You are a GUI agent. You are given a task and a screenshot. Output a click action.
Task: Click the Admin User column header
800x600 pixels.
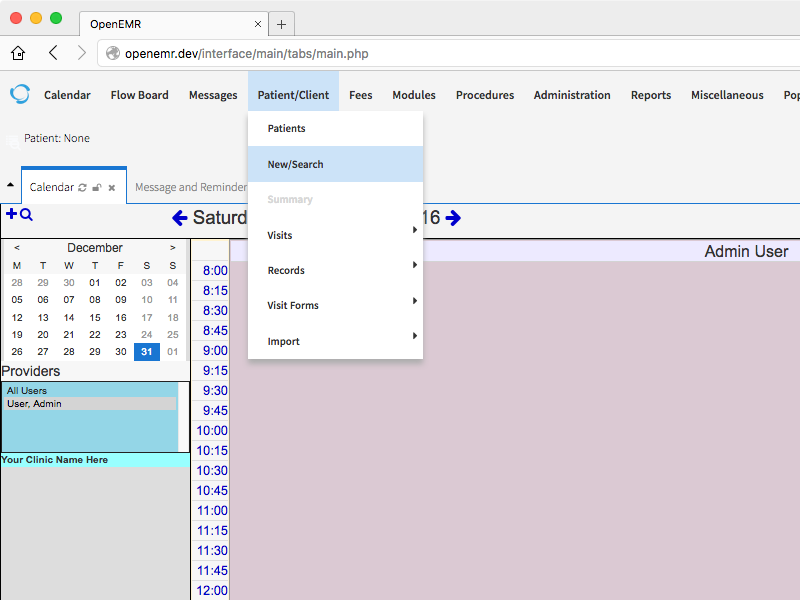[x=746, y=251]
